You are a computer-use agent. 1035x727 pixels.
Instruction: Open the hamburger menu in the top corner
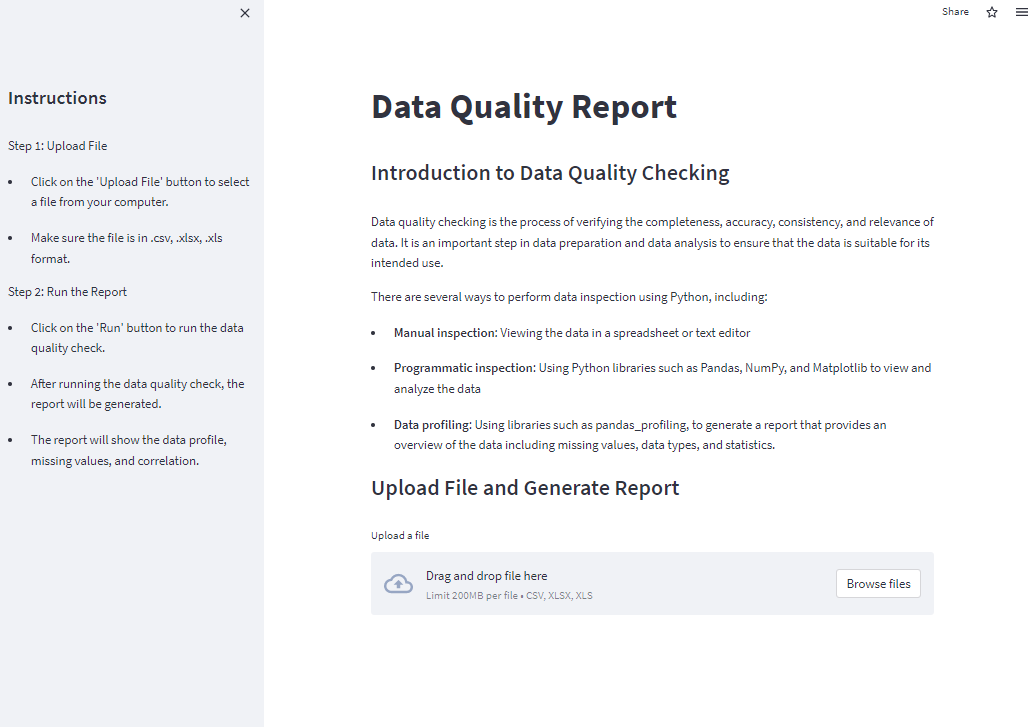pos(1021,12)
